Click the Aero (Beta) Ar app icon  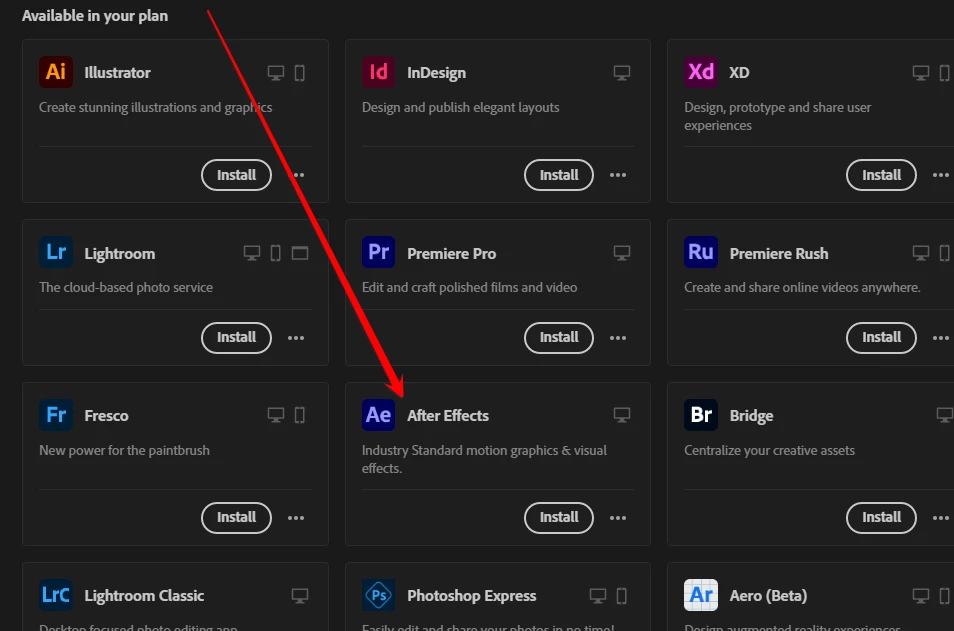pyautogui.click(x=701, y=595)
